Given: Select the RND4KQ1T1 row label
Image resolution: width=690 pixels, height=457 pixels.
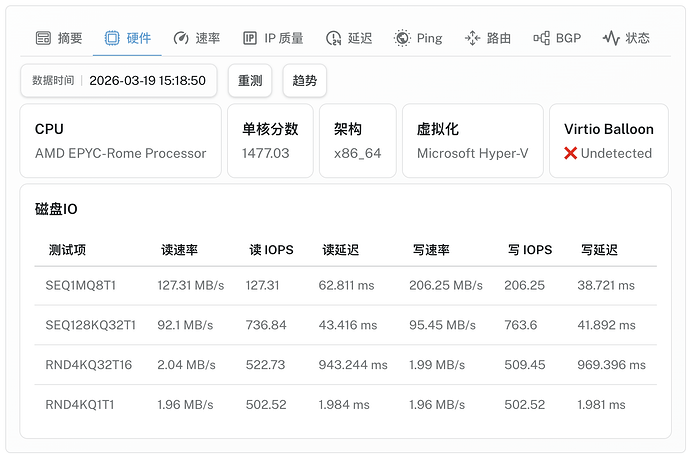Looking at the screenshot, I should [80, 405].
